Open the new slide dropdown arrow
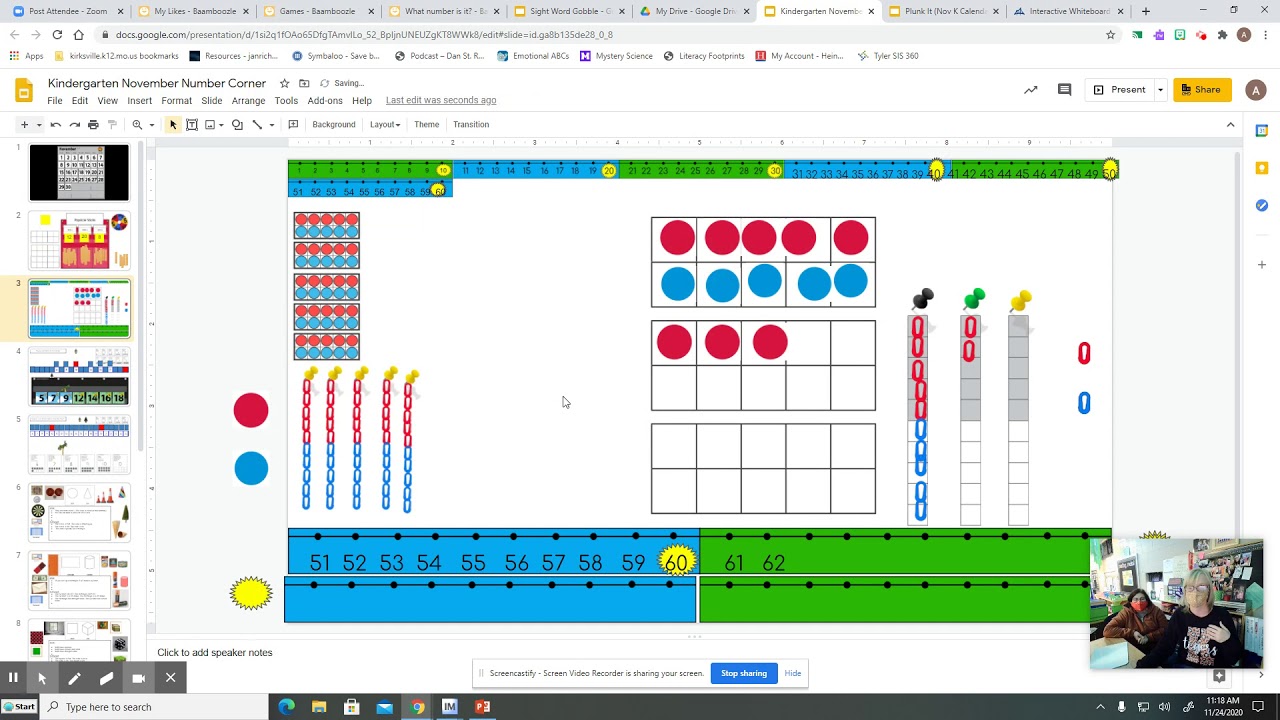 [39, 125]
